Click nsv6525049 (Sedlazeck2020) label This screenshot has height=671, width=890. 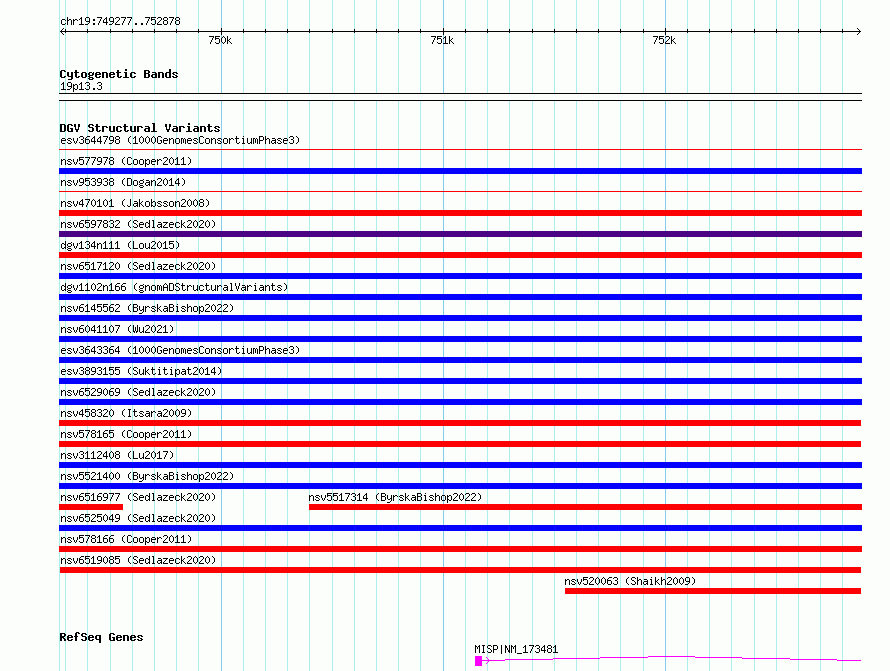138,518
